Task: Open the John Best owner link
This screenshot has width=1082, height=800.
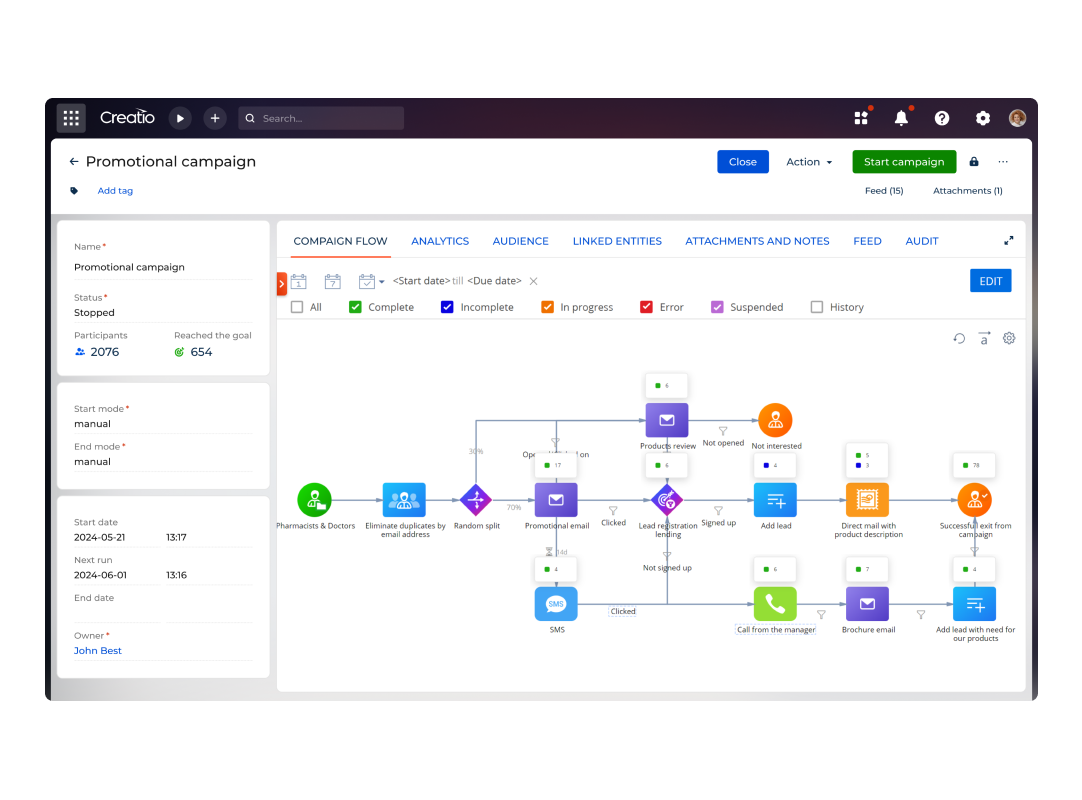Action: (98, 651)
